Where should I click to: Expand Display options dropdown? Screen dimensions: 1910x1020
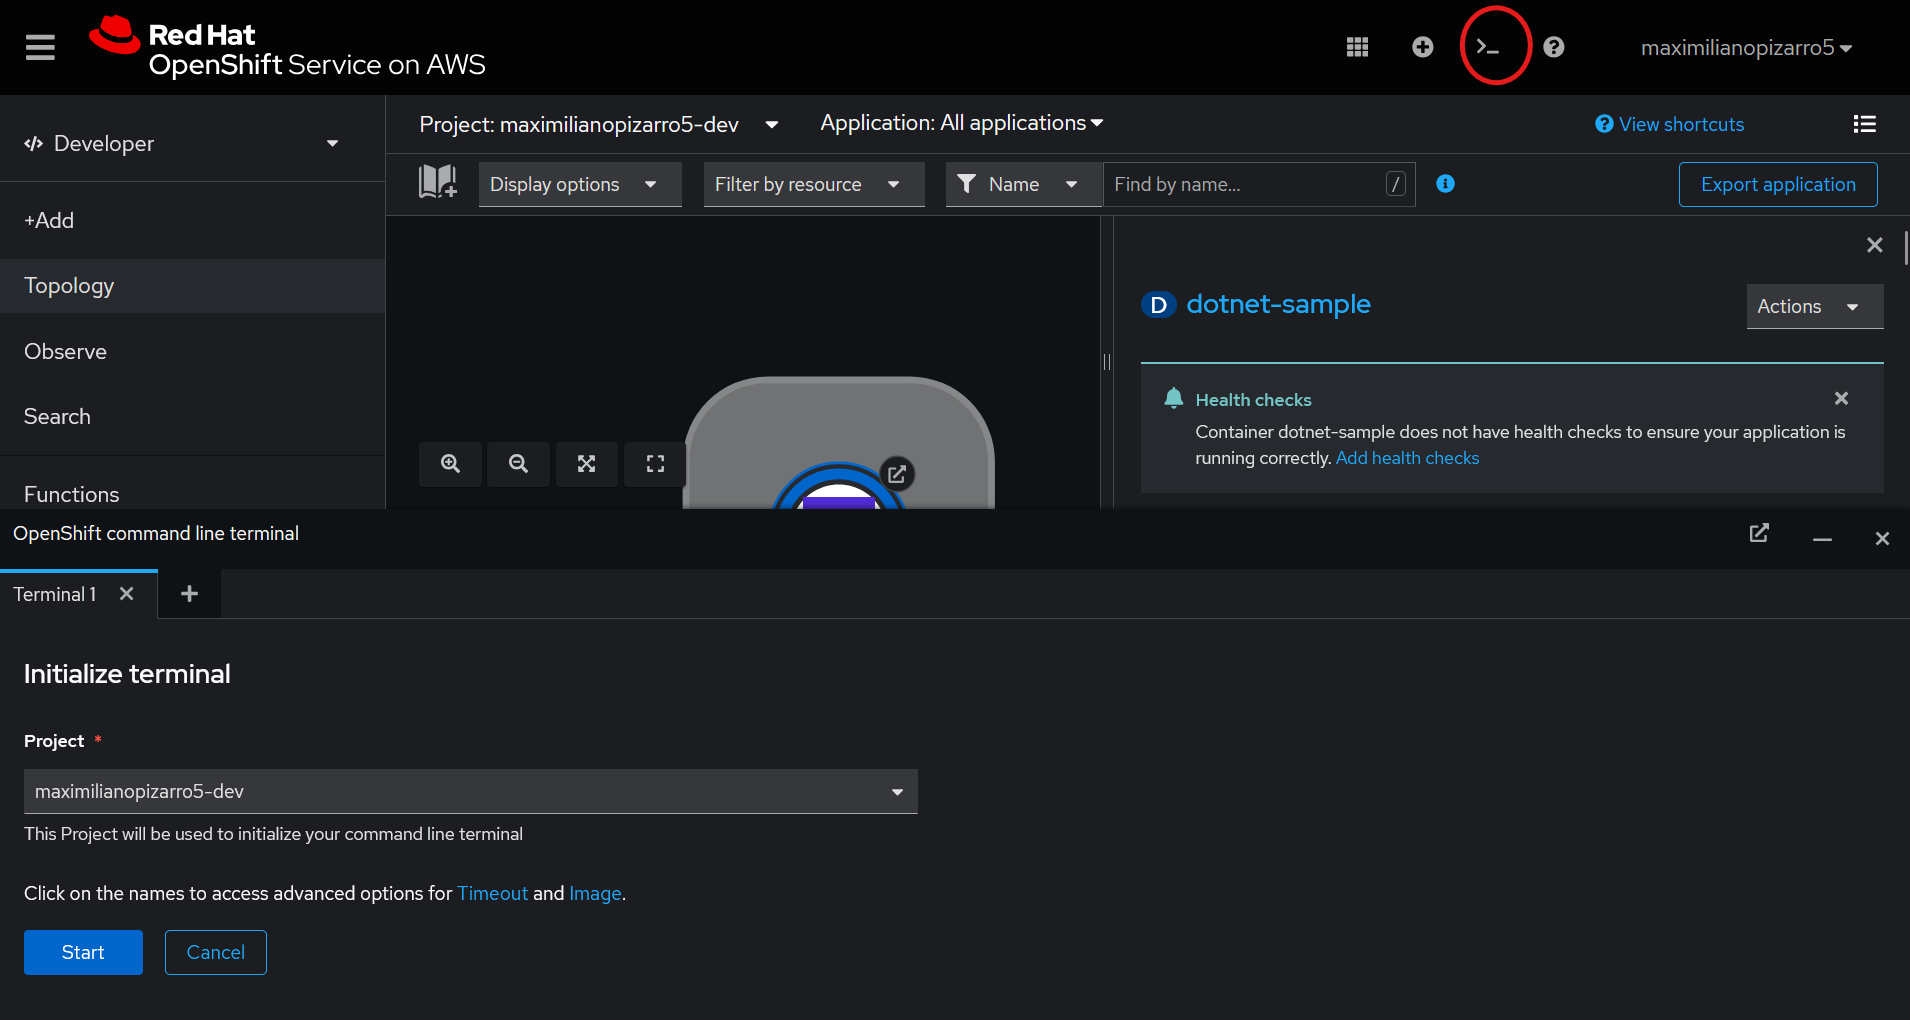click(580, 185)
